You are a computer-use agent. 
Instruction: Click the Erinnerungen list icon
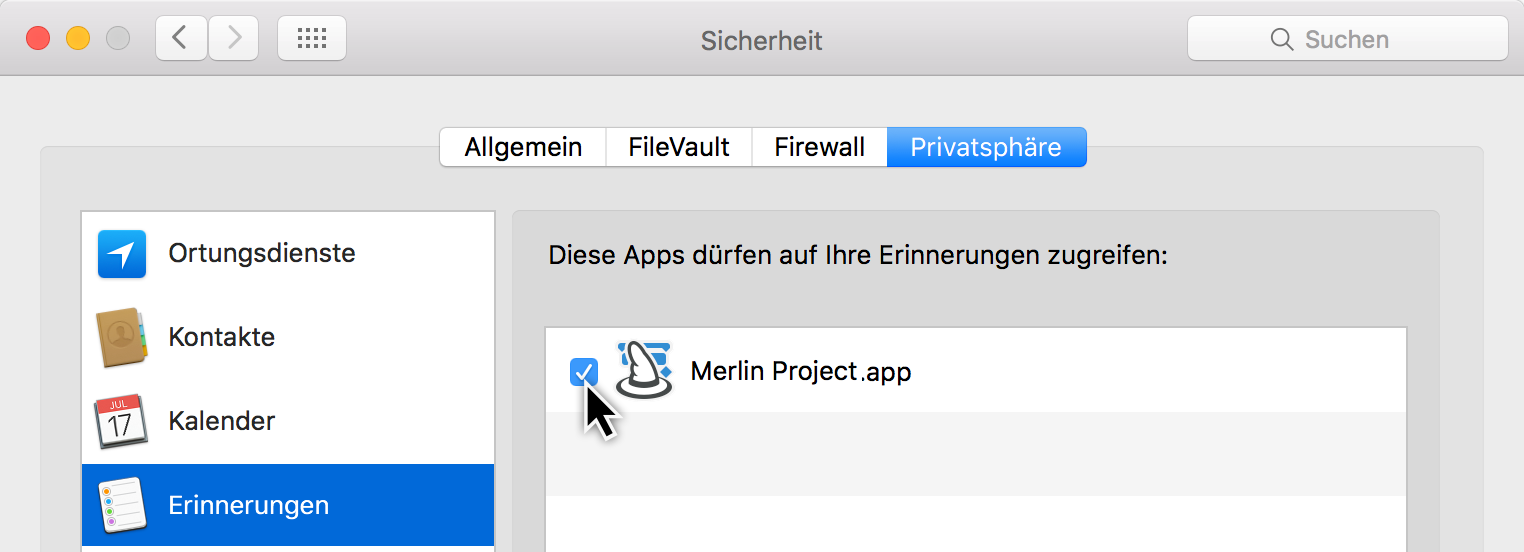pyautogui.click(x=122, y=505)
